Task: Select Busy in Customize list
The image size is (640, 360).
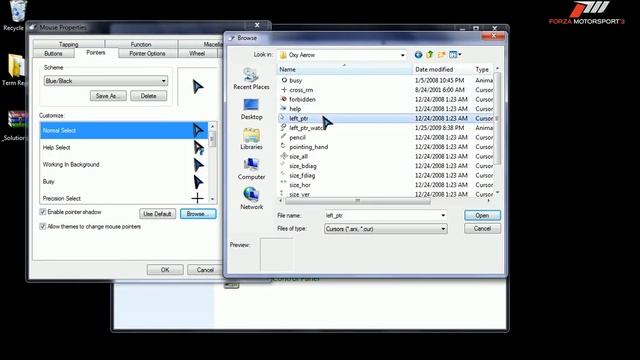Action: (124, 182)
